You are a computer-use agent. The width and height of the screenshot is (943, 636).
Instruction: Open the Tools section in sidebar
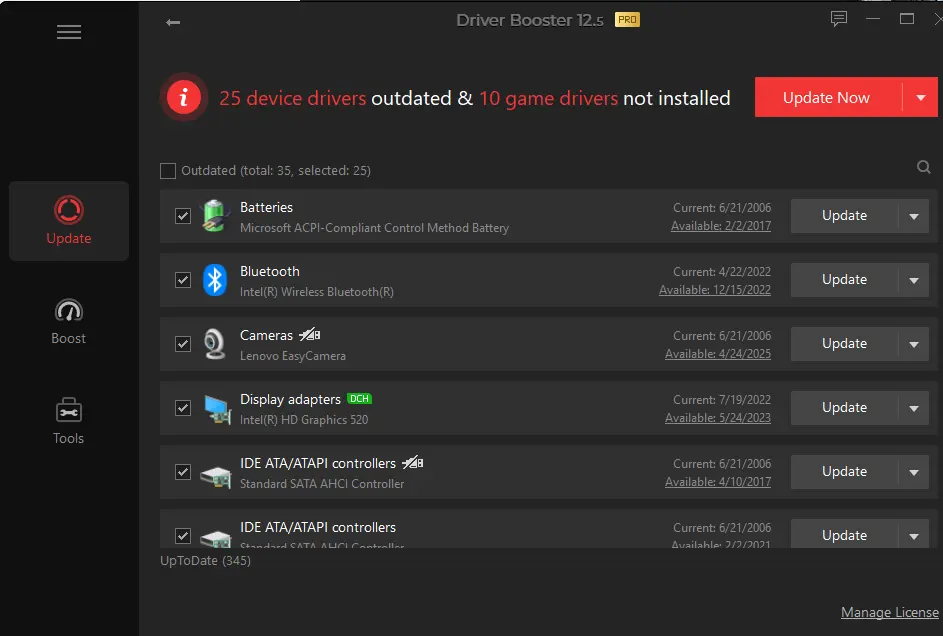[69, 421]
